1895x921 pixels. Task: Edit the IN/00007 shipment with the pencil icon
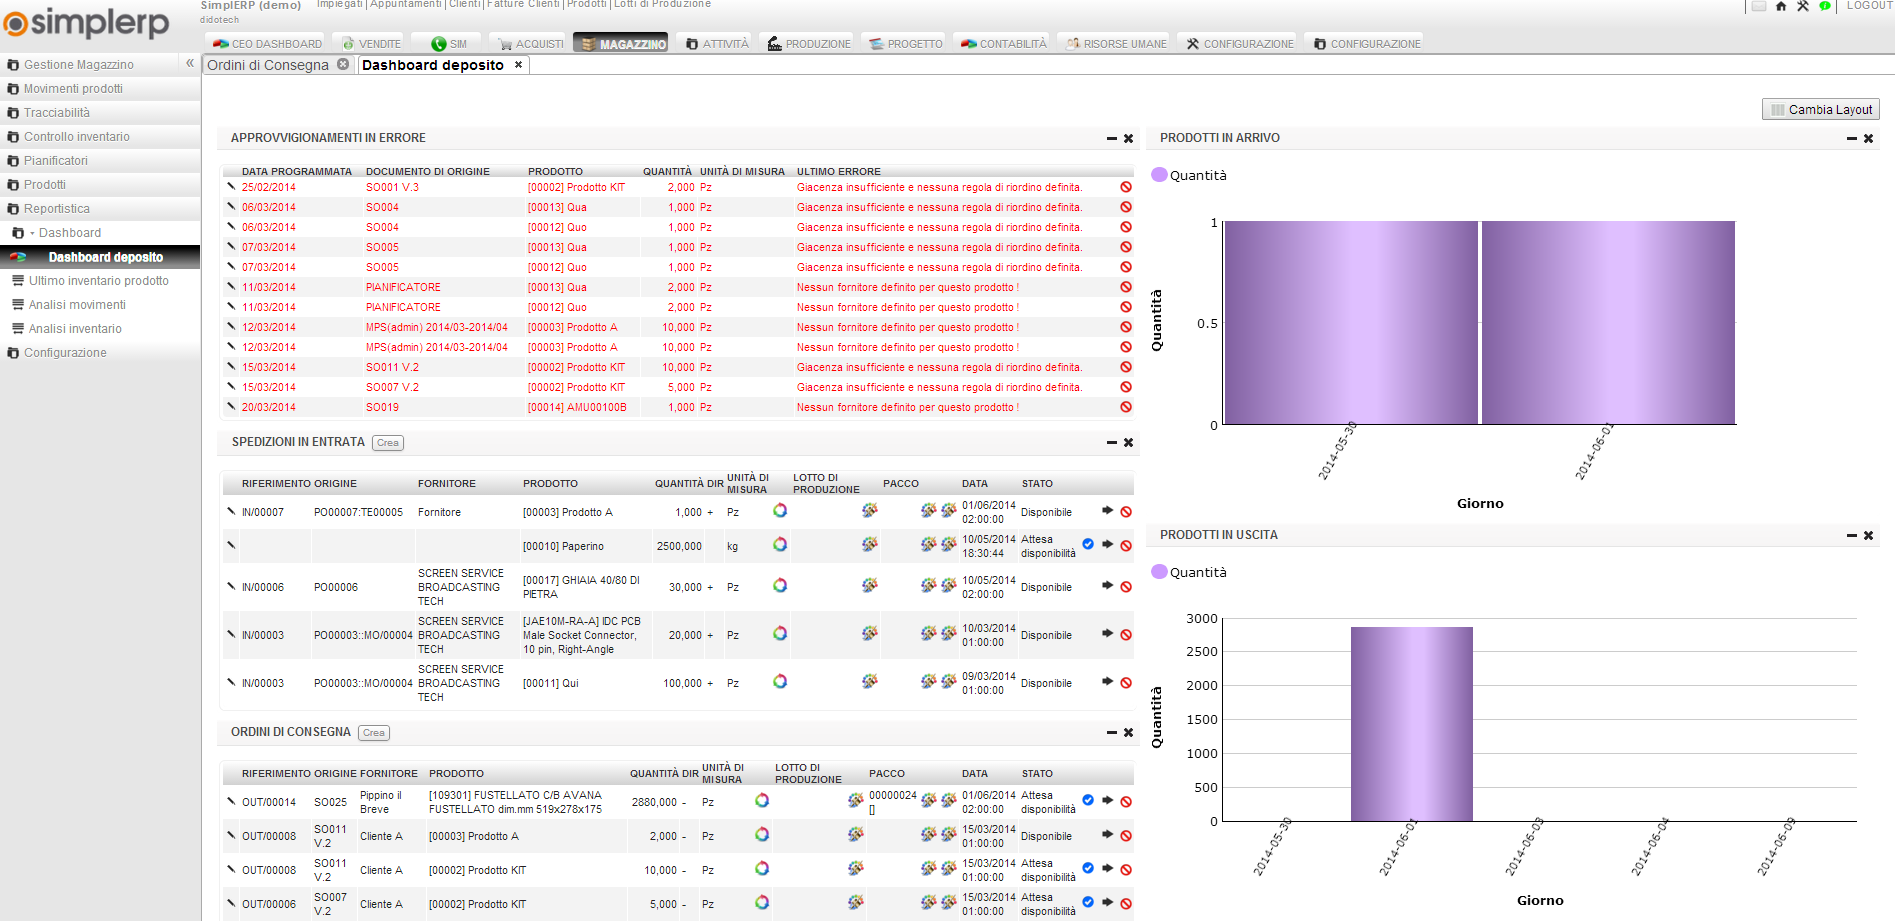pos(231,511)
